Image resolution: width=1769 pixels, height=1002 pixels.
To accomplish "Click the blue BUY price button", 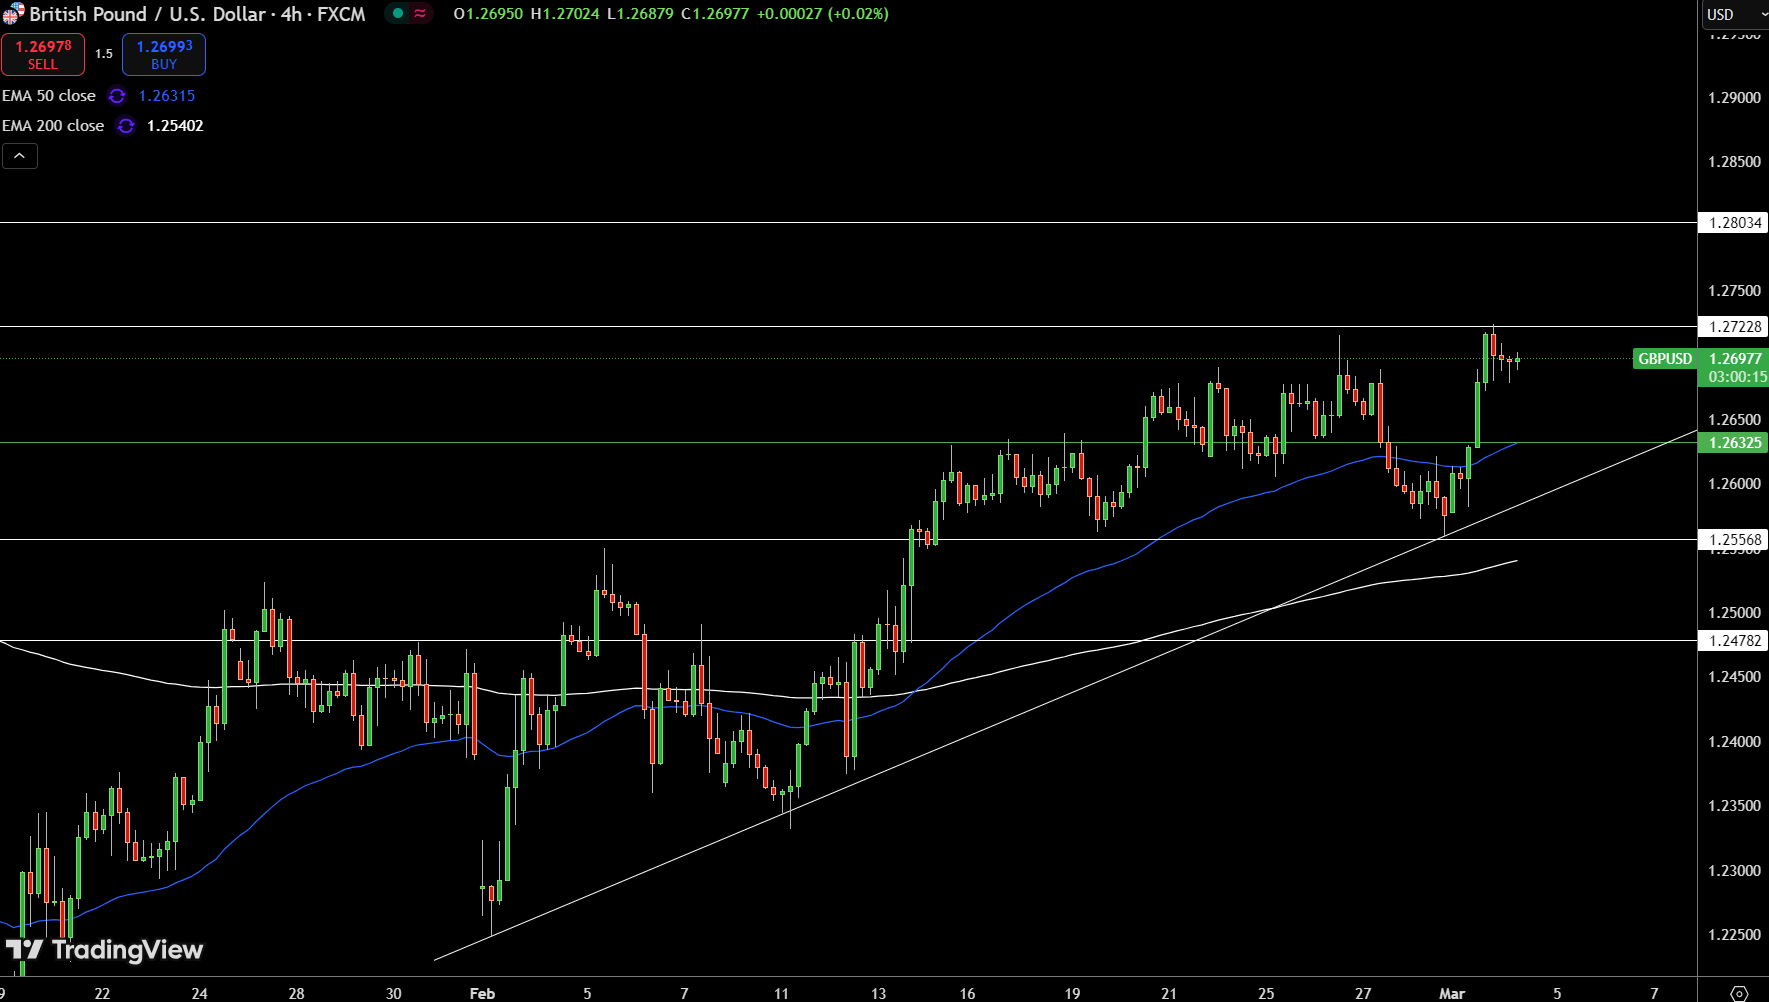I will (x=164, y=54).
